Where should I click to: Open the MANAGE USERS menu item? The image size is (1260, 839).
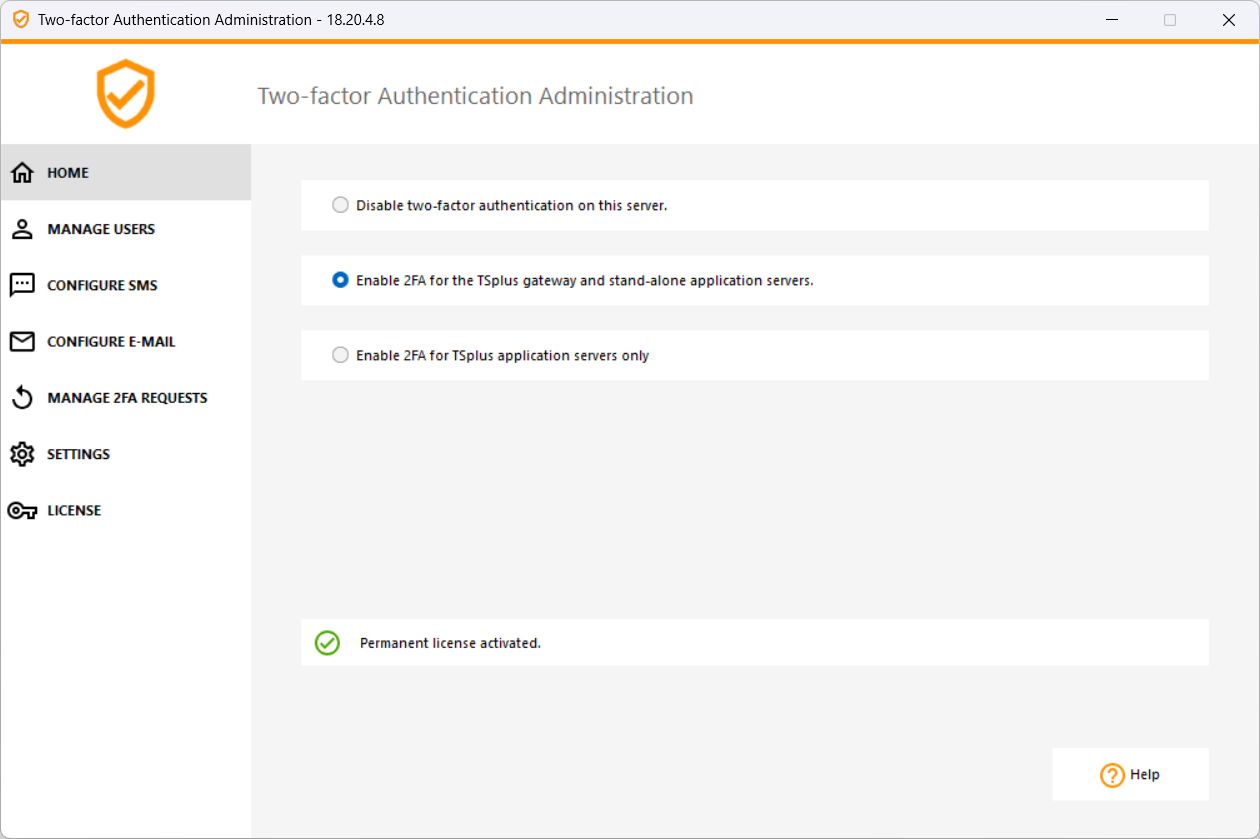pyautogui.click(x=126, y=229)
